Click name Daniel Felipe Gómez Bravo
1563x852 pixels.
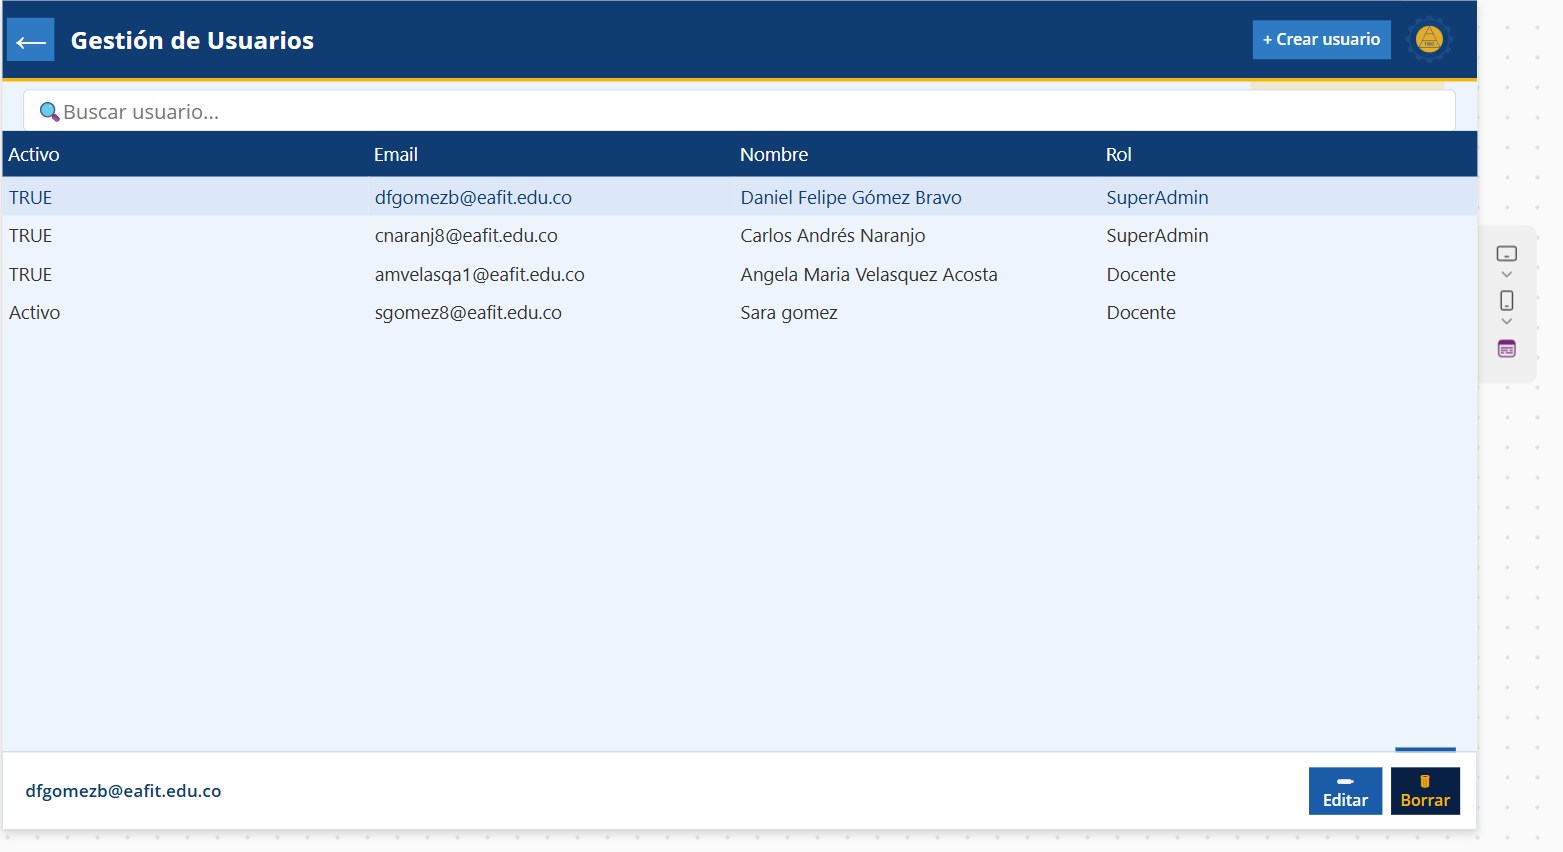tap(851, 198)
